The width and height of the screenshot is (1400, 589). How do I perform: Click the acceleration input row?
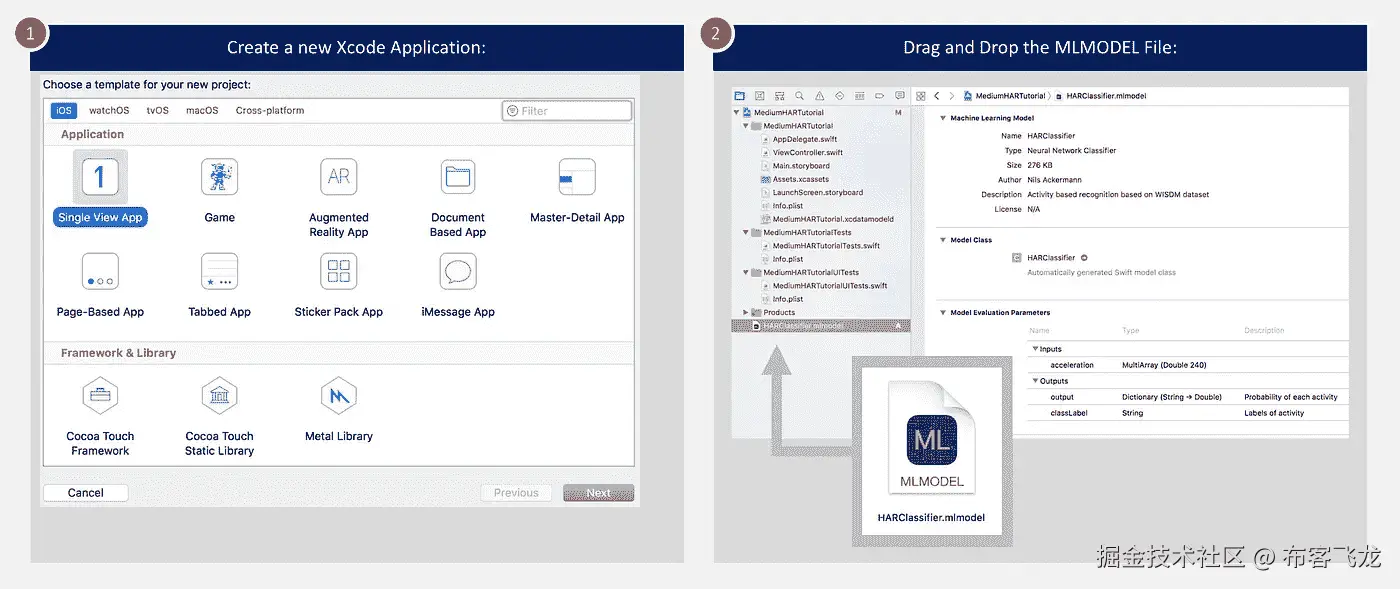point(1186,365)
